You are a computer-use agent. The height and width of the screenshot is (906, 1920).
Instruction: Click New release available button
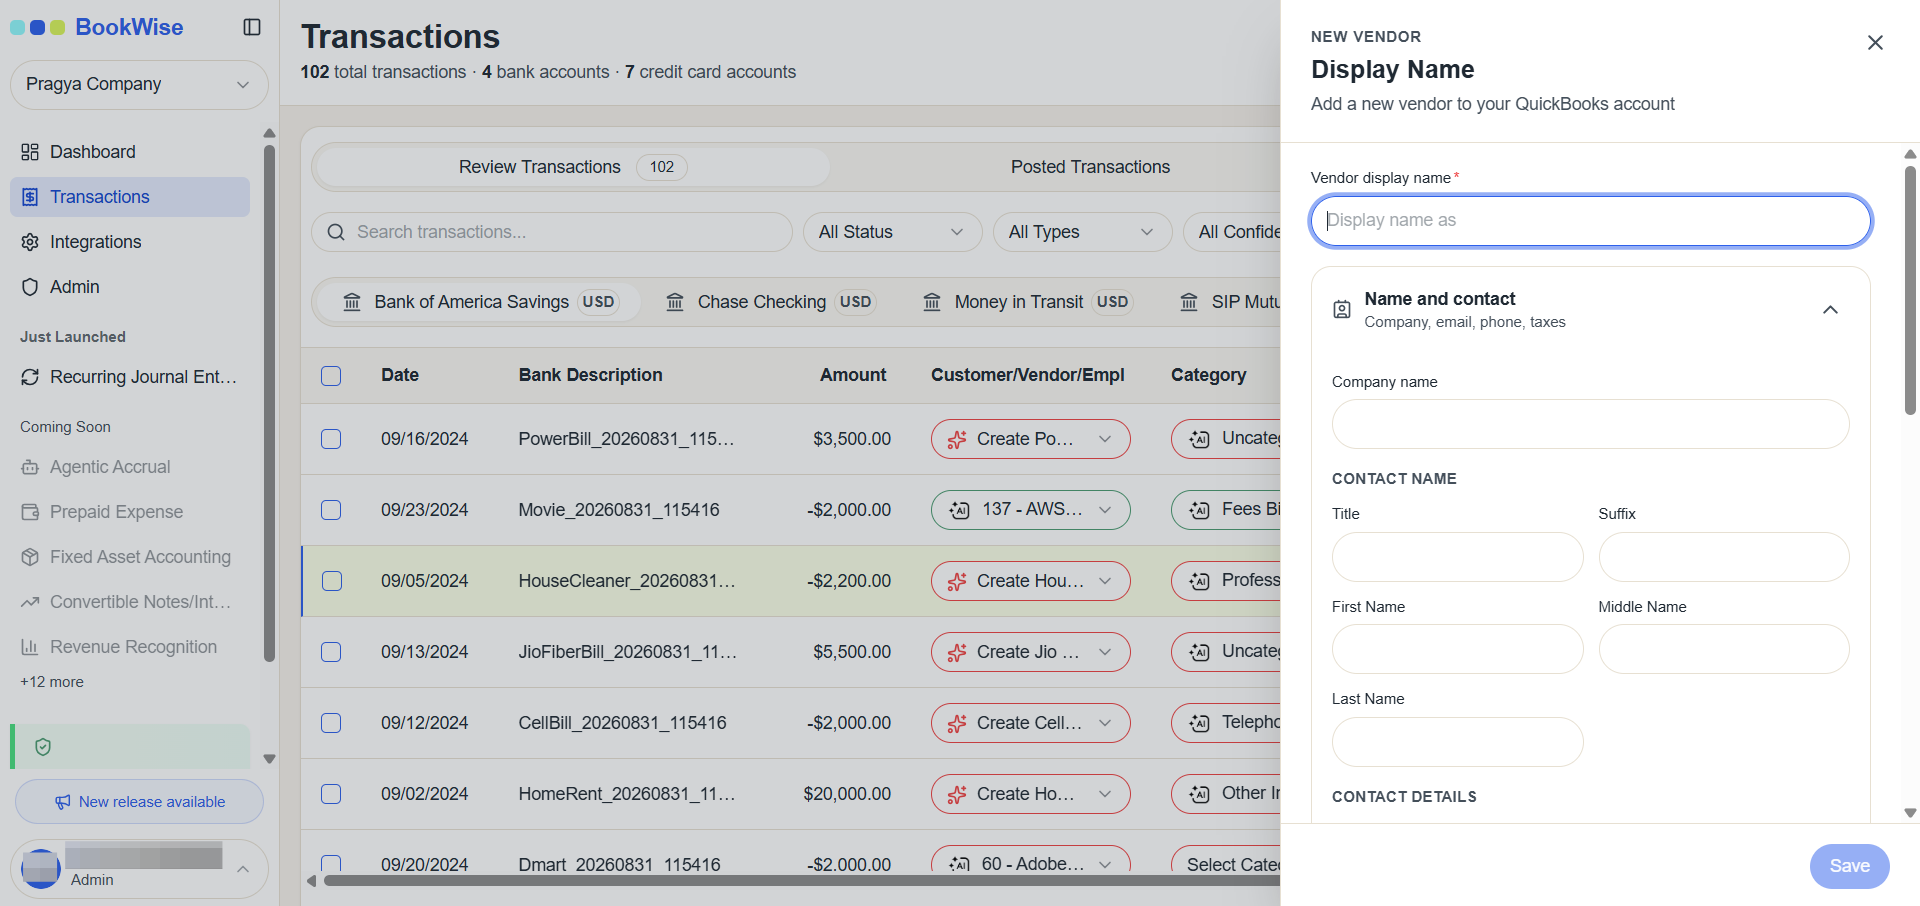(x=139, y=802)
